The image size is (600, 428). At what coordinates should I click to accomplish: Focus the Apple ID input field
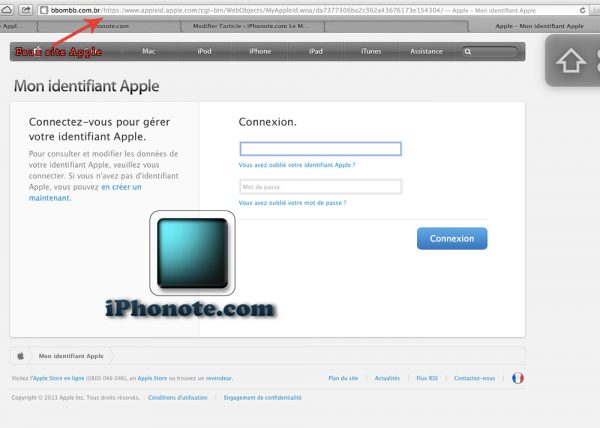321,149
